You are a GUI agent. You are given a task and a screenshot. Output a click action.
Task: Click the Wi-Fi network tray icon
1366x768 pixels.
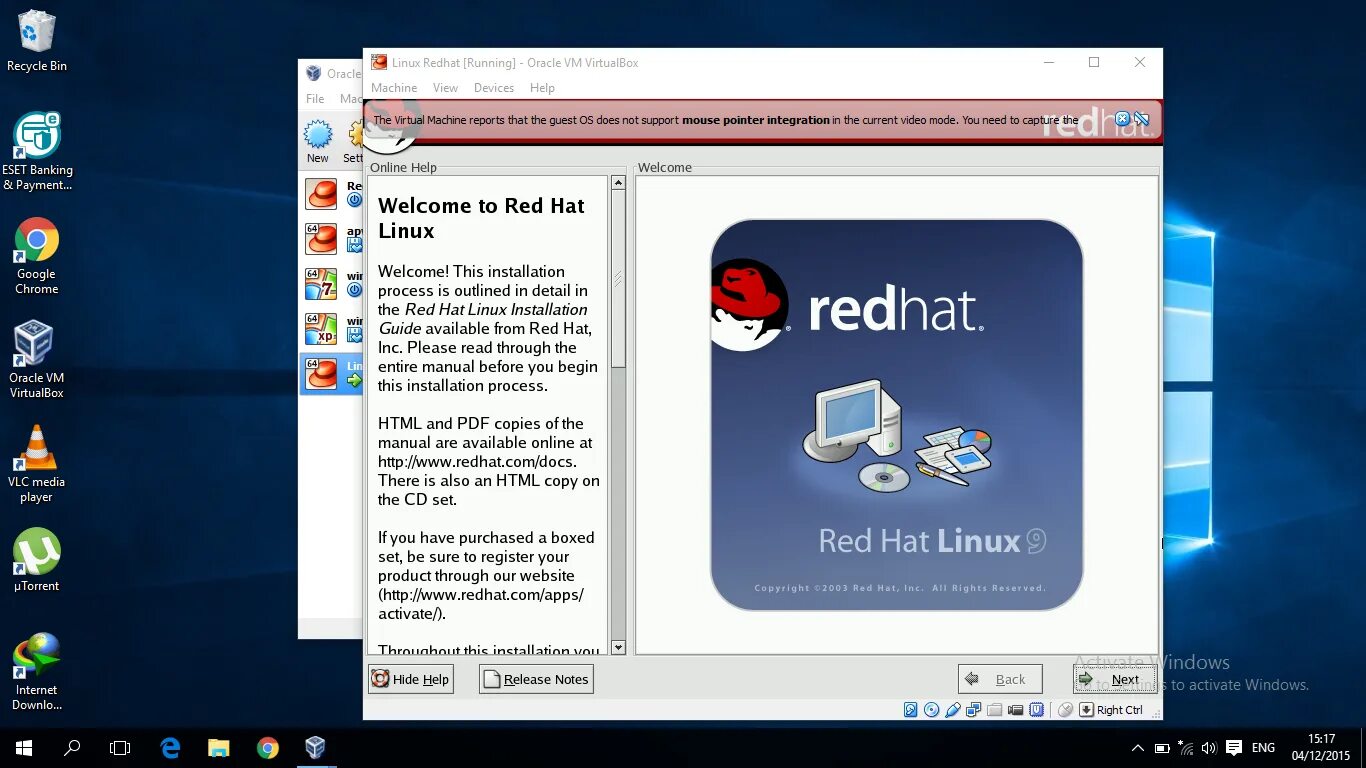pos(1186,748)
